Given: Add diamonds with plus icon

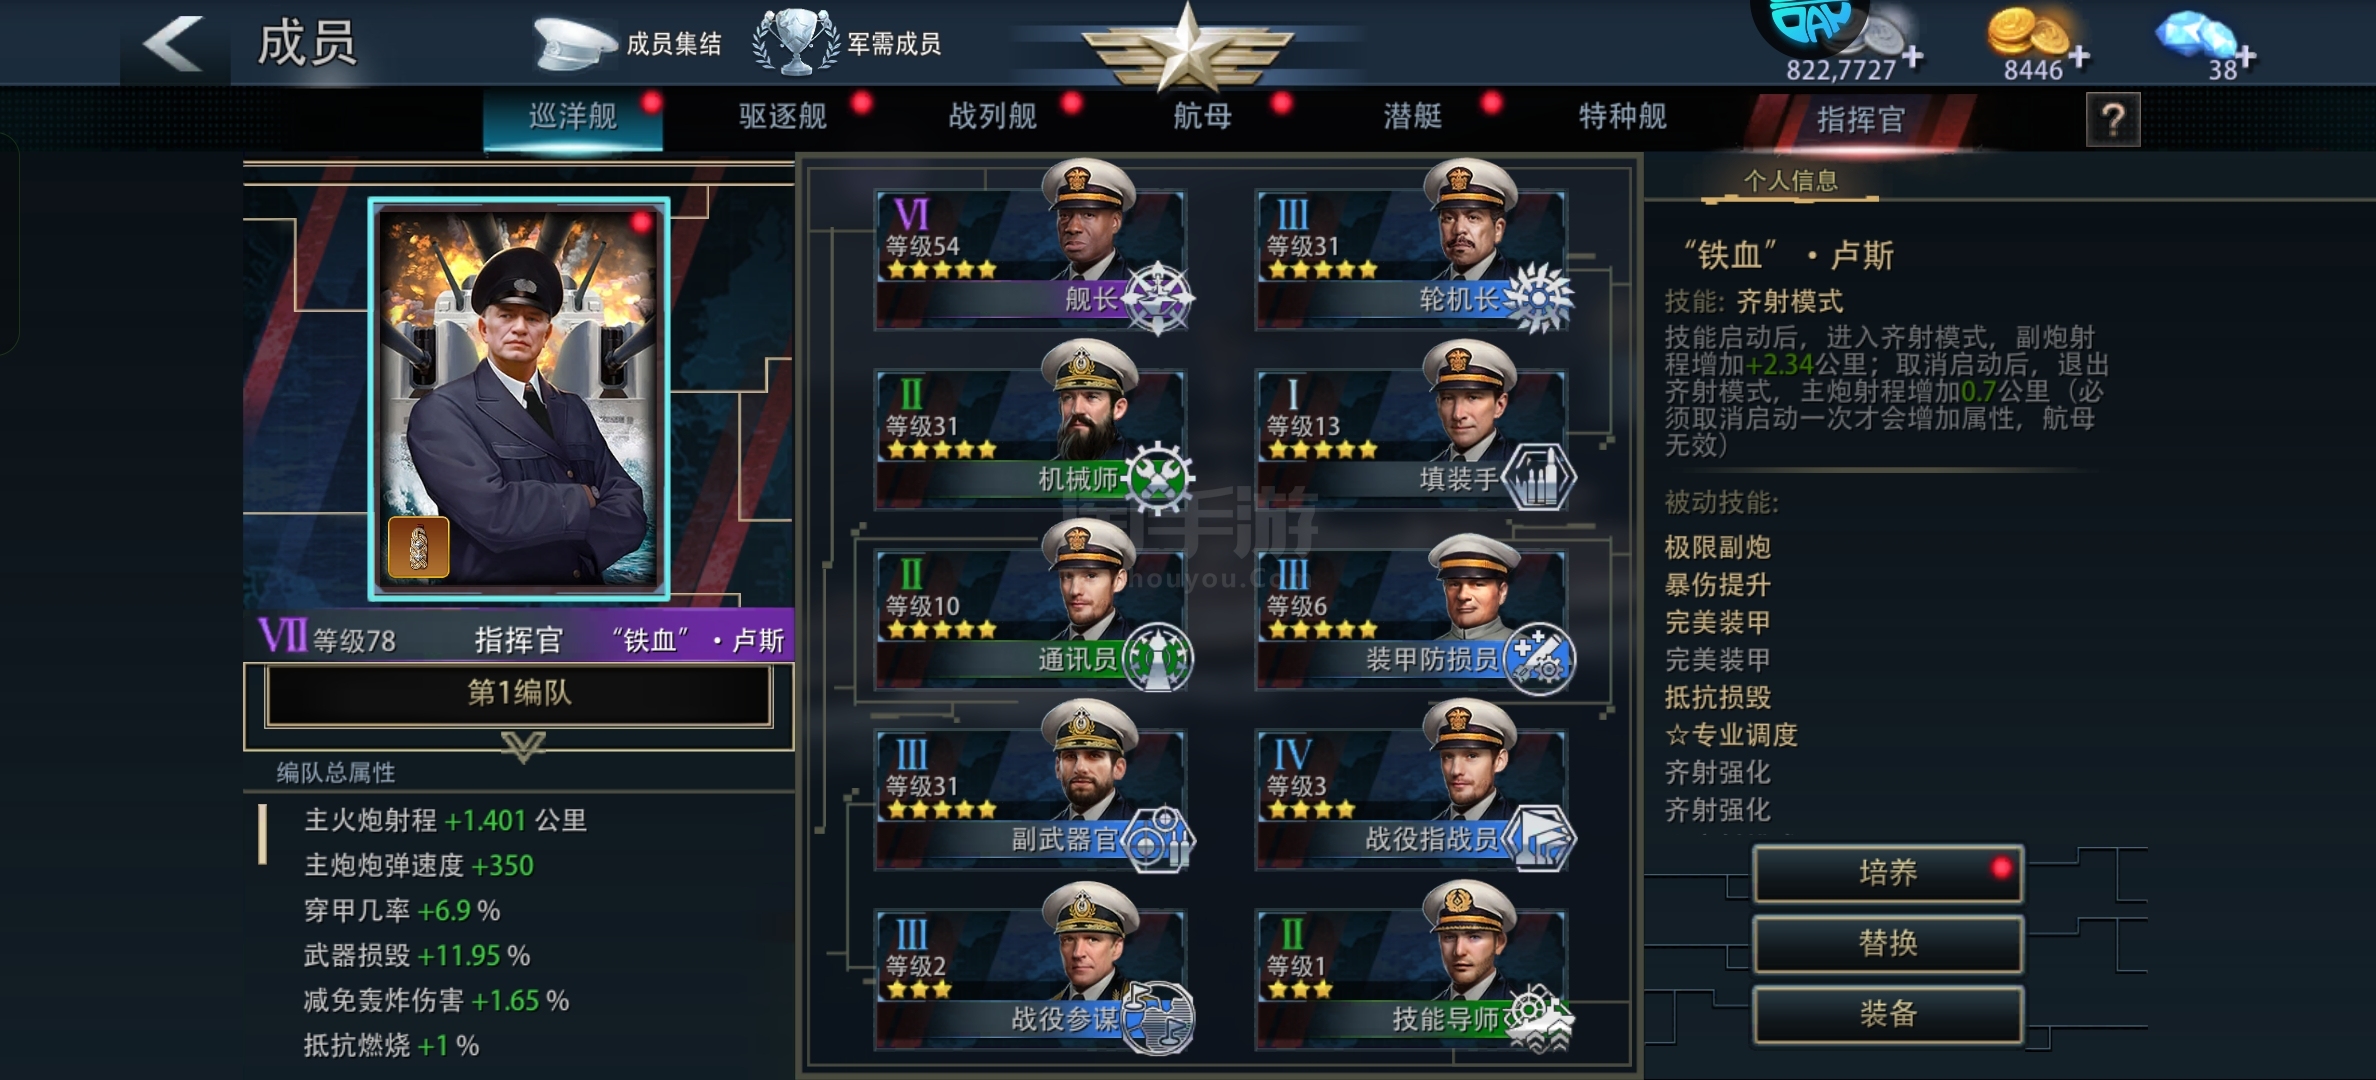Looking at the screenshot, I should 2245,57.
